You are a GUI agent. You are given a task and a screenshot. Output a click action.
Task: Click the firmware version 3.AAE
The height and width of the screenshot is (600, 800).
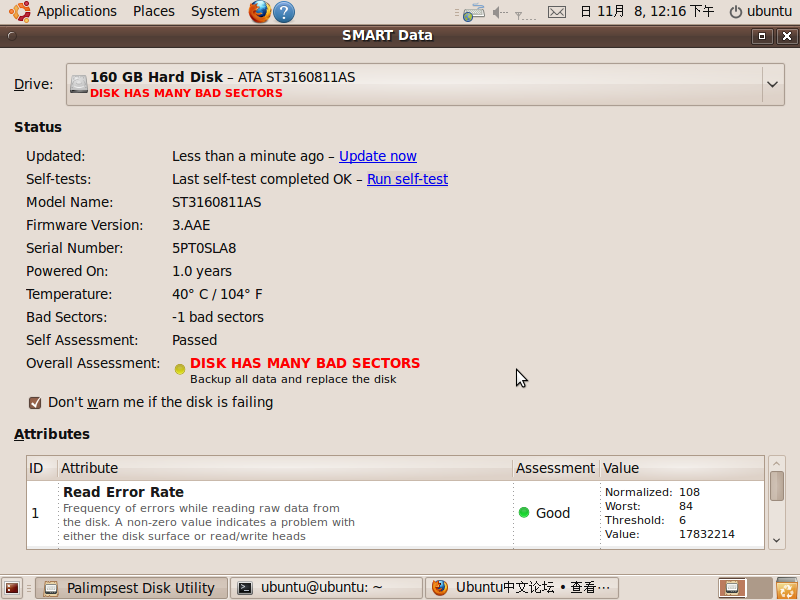pyautogui.click(x=191, y=226)
